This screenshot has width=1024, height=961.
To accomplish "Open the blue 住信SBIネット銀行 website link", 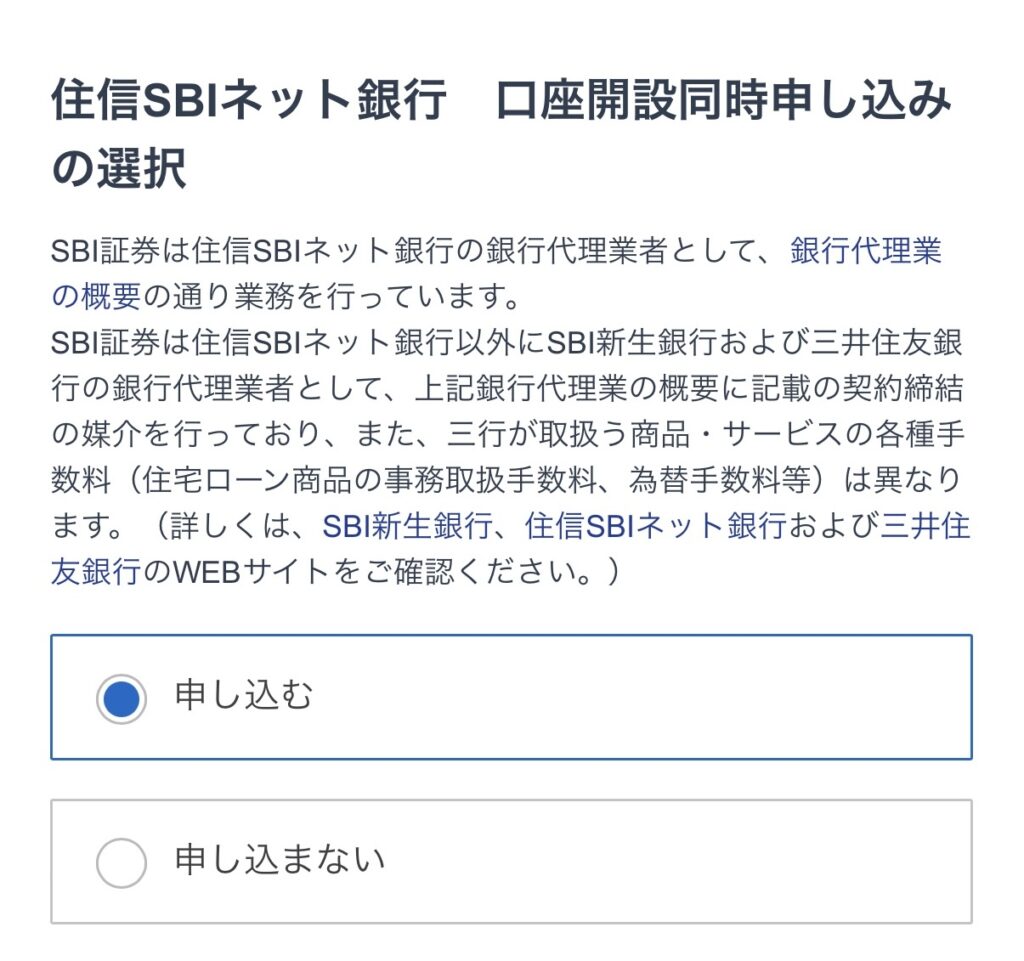I will tap(655, 525).
